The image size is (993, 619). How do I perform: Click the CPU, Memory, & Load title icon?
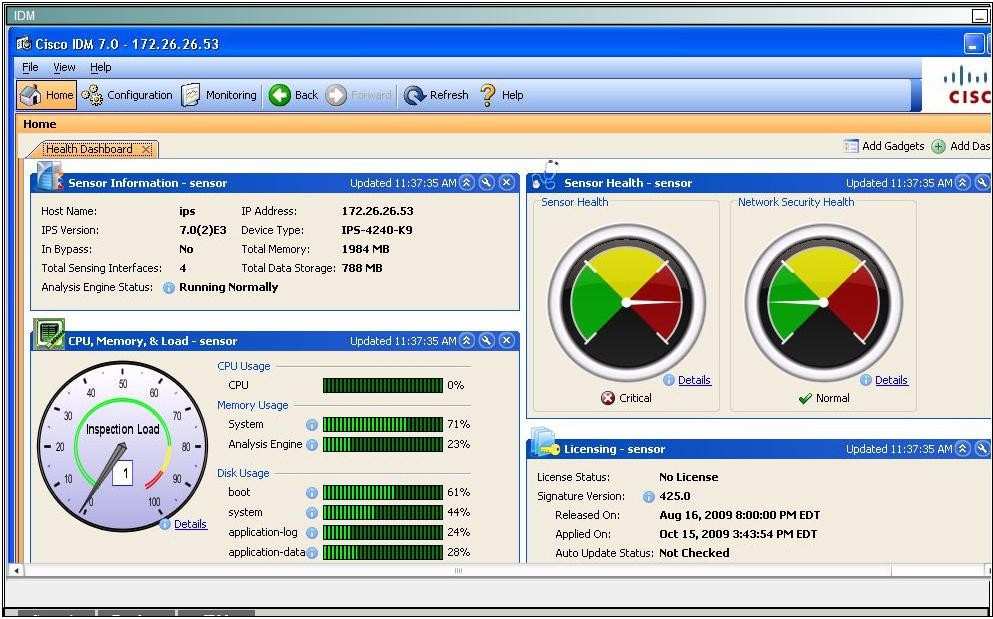pos(49,334)
